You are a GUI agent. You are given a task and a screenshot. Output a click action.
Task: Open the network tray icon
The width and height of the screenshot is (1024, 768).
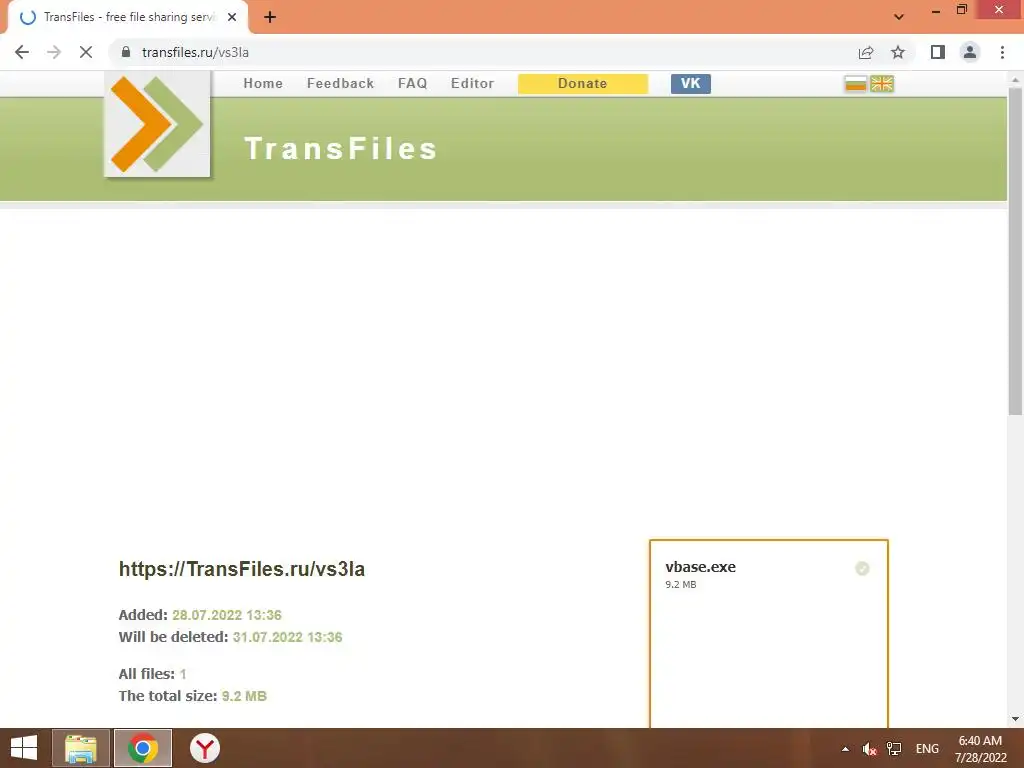[894, 749]
